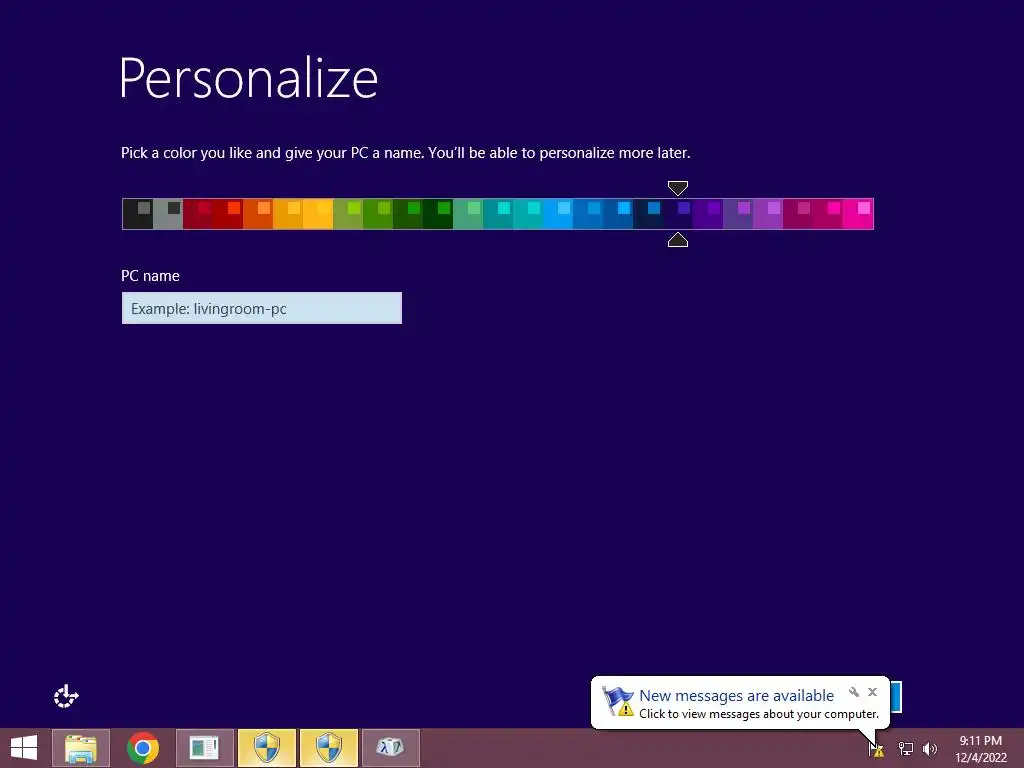The width and height of the screenshot is (1024, 768).
Task: Select the darkest green color swatch
Action: (x=438, y=214)
